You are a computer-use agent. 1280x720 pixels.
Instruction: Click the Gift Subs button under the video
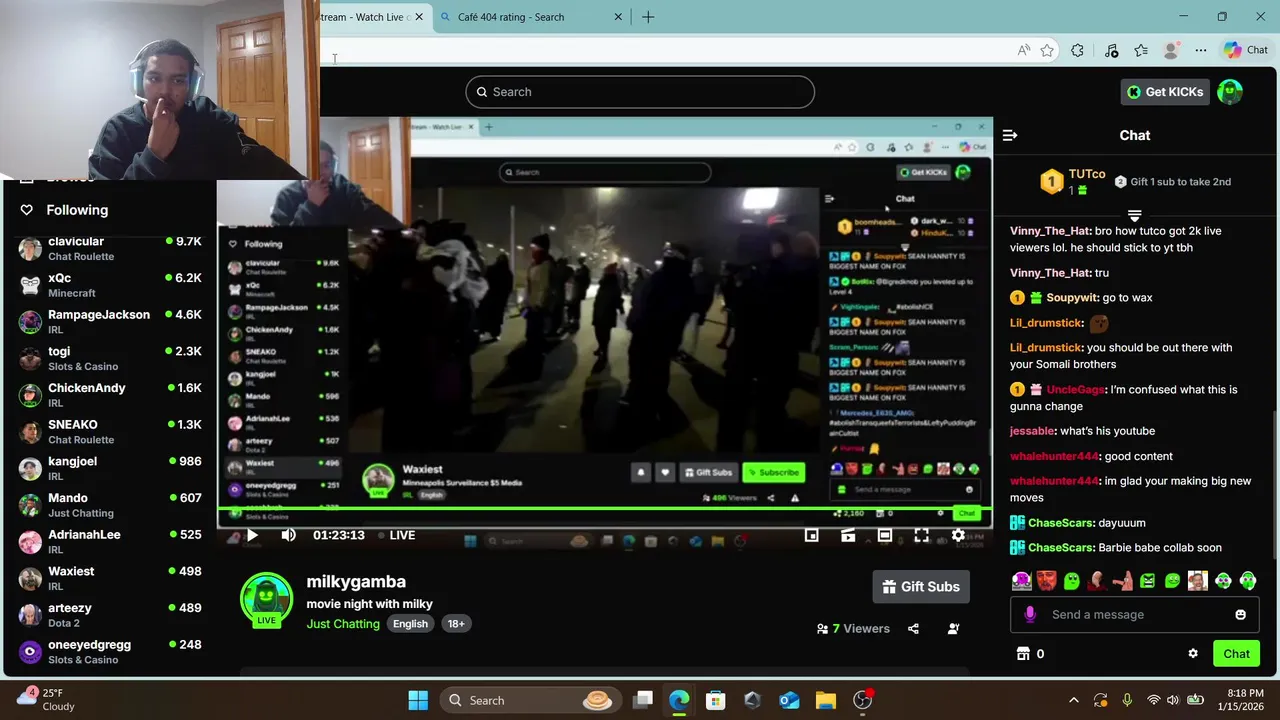[921, 587]
